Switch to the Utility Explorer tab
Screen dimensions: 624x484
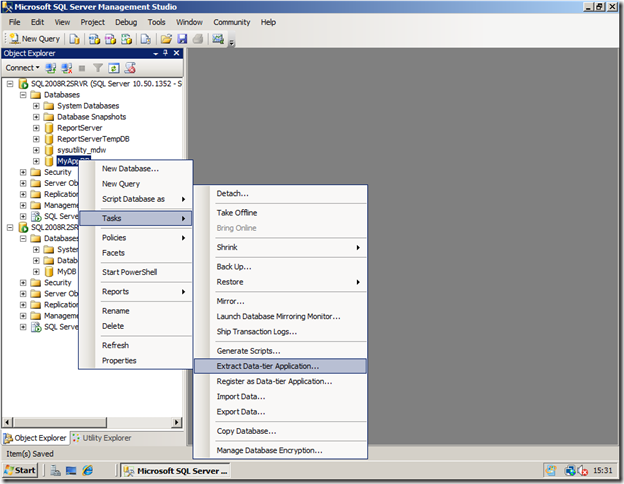(x=102, y=438)
